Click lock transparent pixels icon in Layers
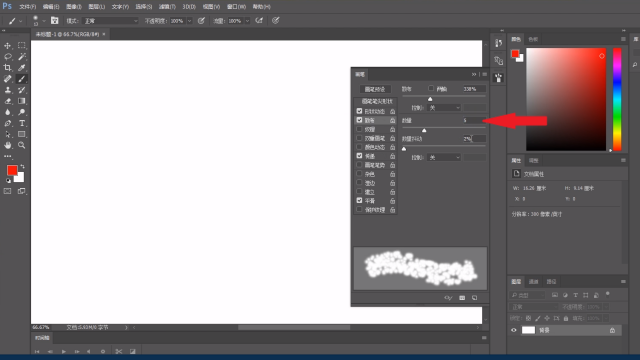 point(529,318)
